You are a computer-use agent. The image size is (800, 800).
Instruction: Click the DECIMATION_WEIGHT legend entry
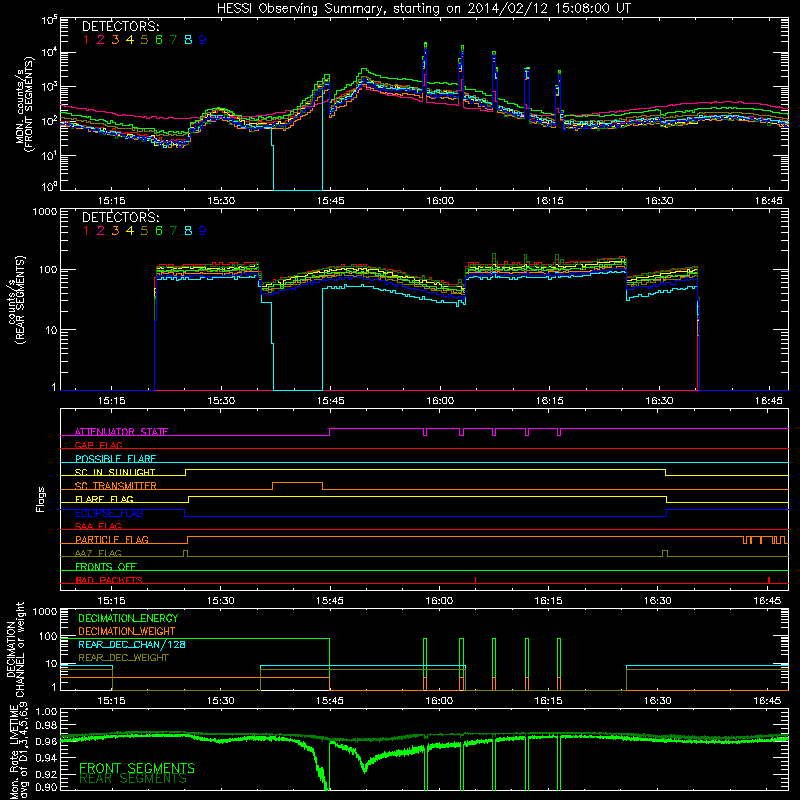pos(127,631)
